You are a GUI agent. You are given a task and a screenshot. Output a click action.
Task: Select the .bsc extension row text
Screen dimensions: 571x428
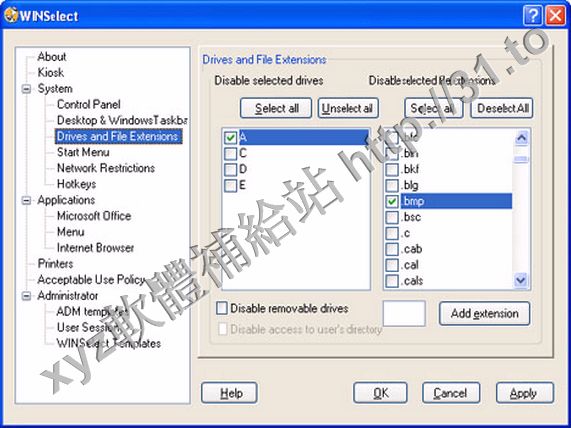point(412,217)
